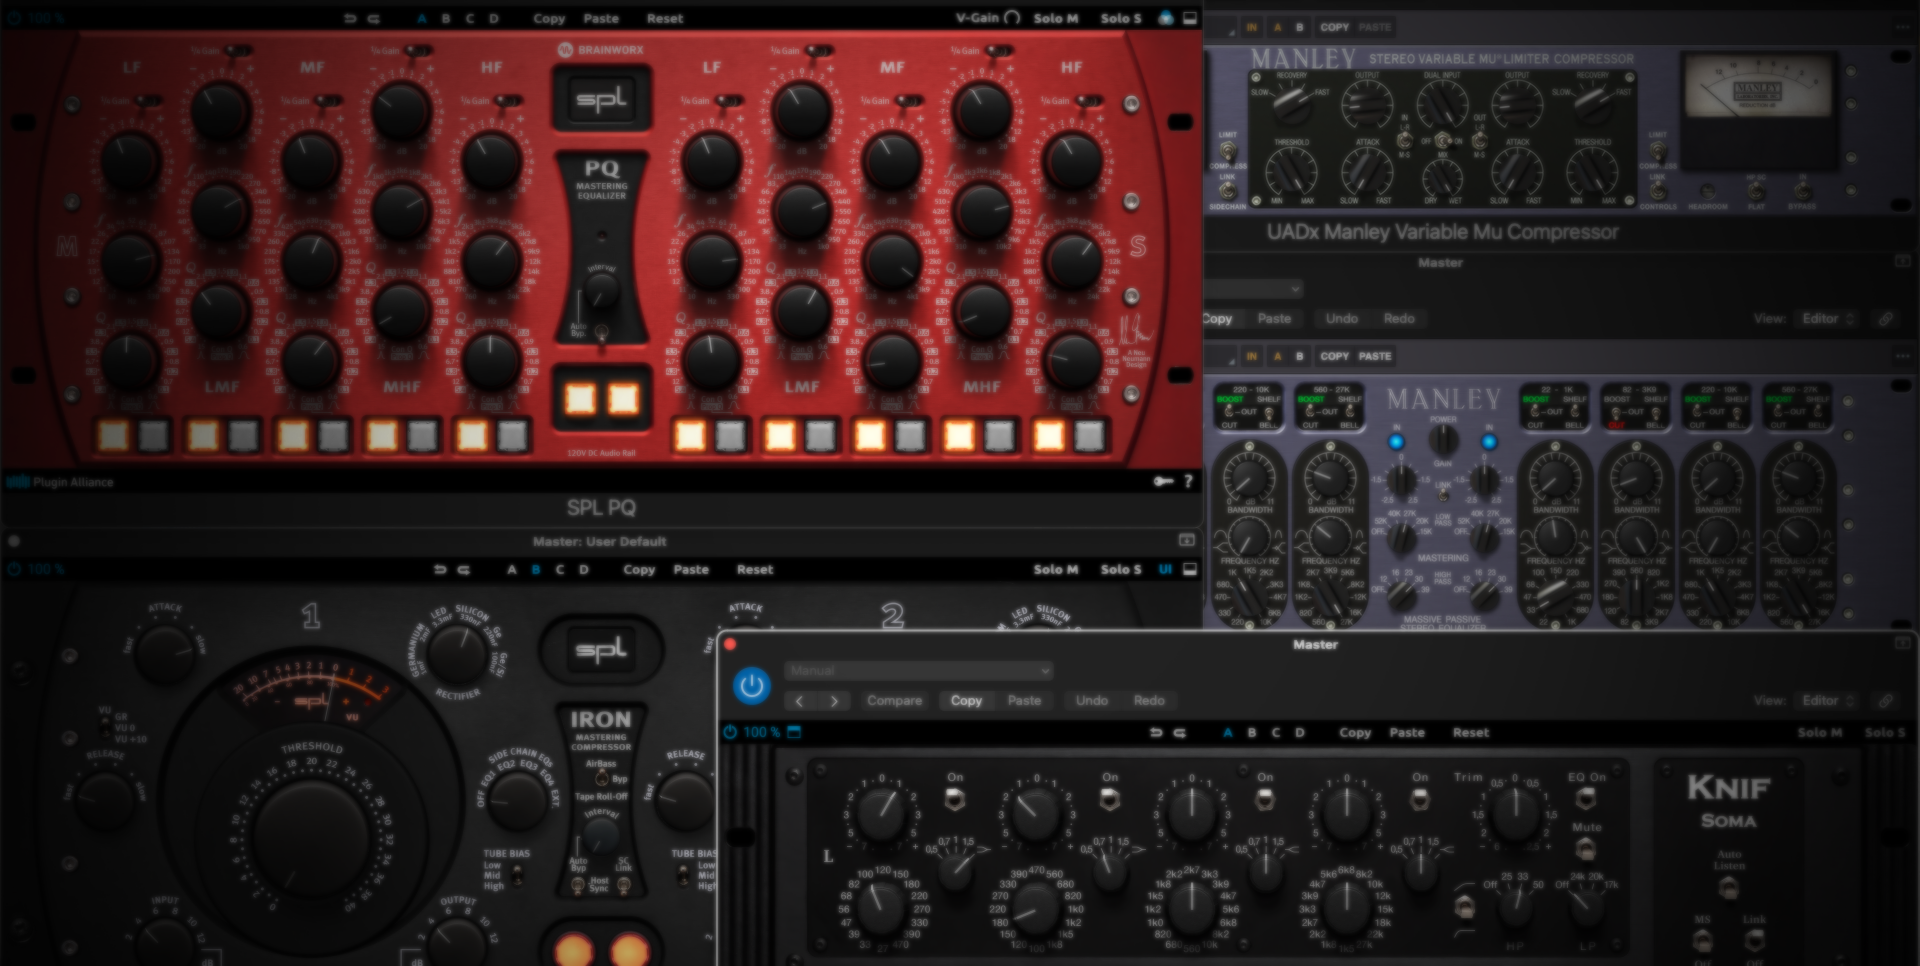Image resolution: width=1920 pixels, height=966 pixels.
Task: Select preset D in Knif Soma toolbar
Action: coord(1300,732)
